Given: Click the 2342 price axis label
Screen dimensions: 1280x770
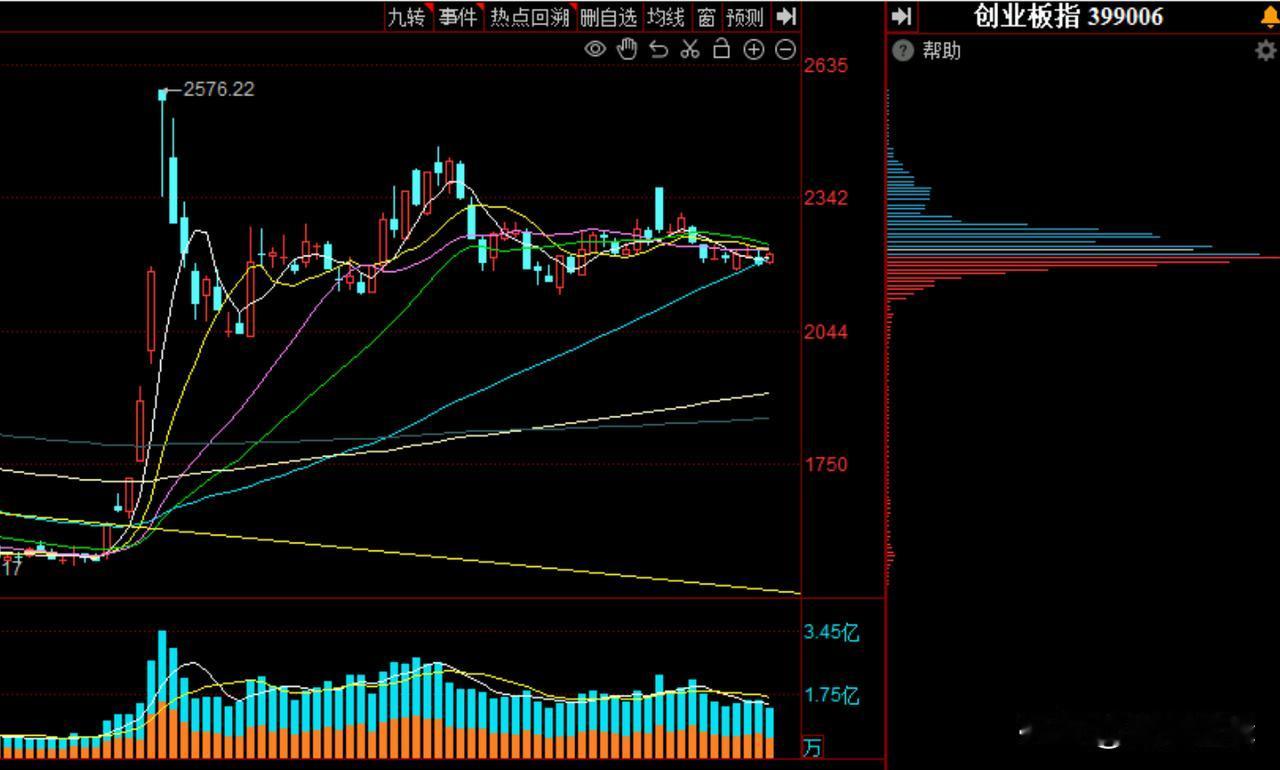Looking at the screenshot, I should [x=826, y=198].
